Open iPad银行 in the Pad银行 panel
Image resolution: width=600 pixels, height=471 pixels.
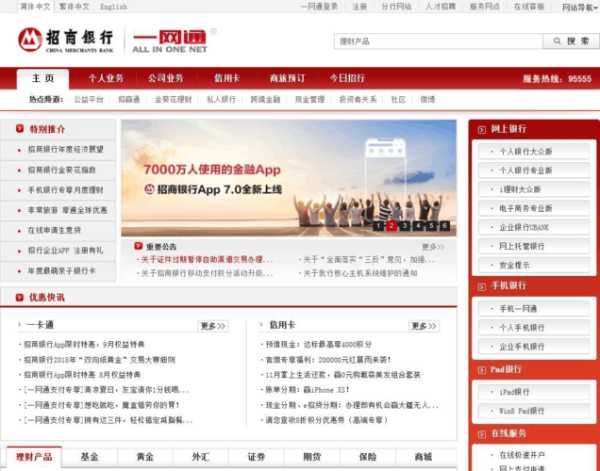pyautogui.click(x=534, y=392)
